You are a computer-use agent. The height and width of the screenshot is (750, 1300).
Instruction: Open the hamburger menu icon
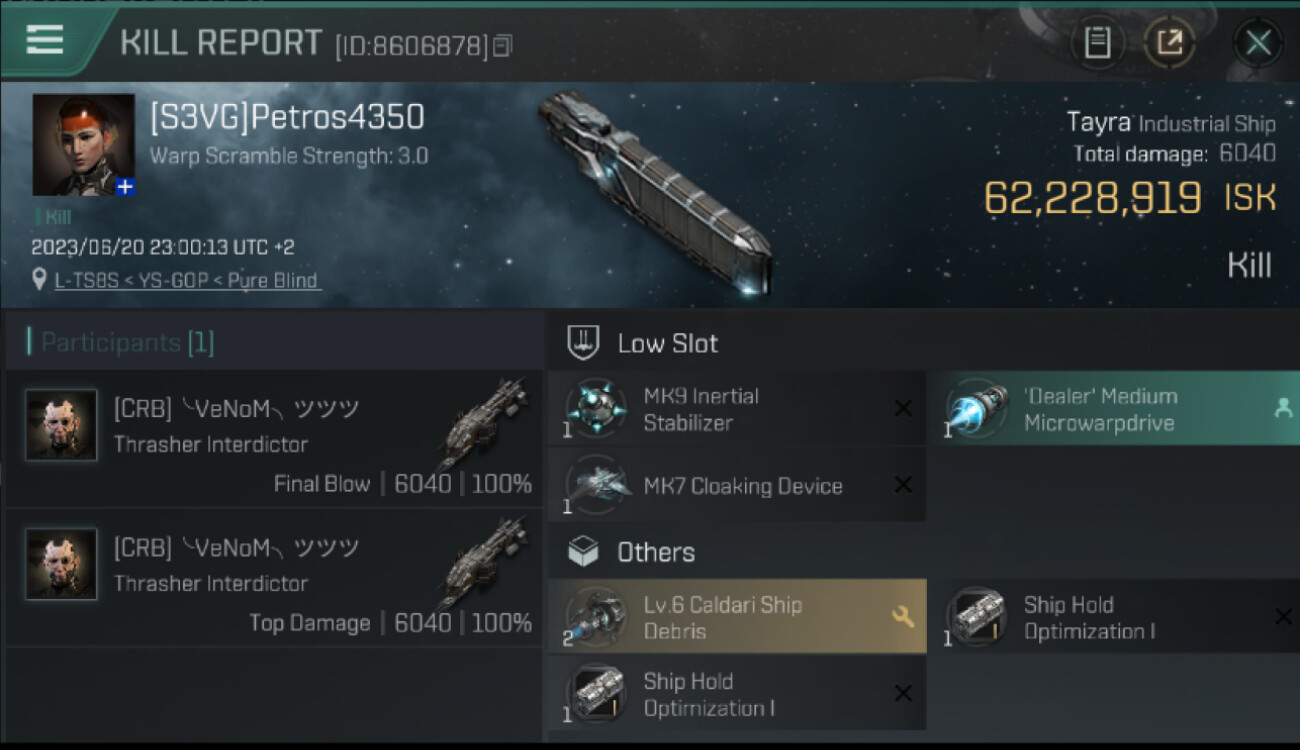[44, 39]
